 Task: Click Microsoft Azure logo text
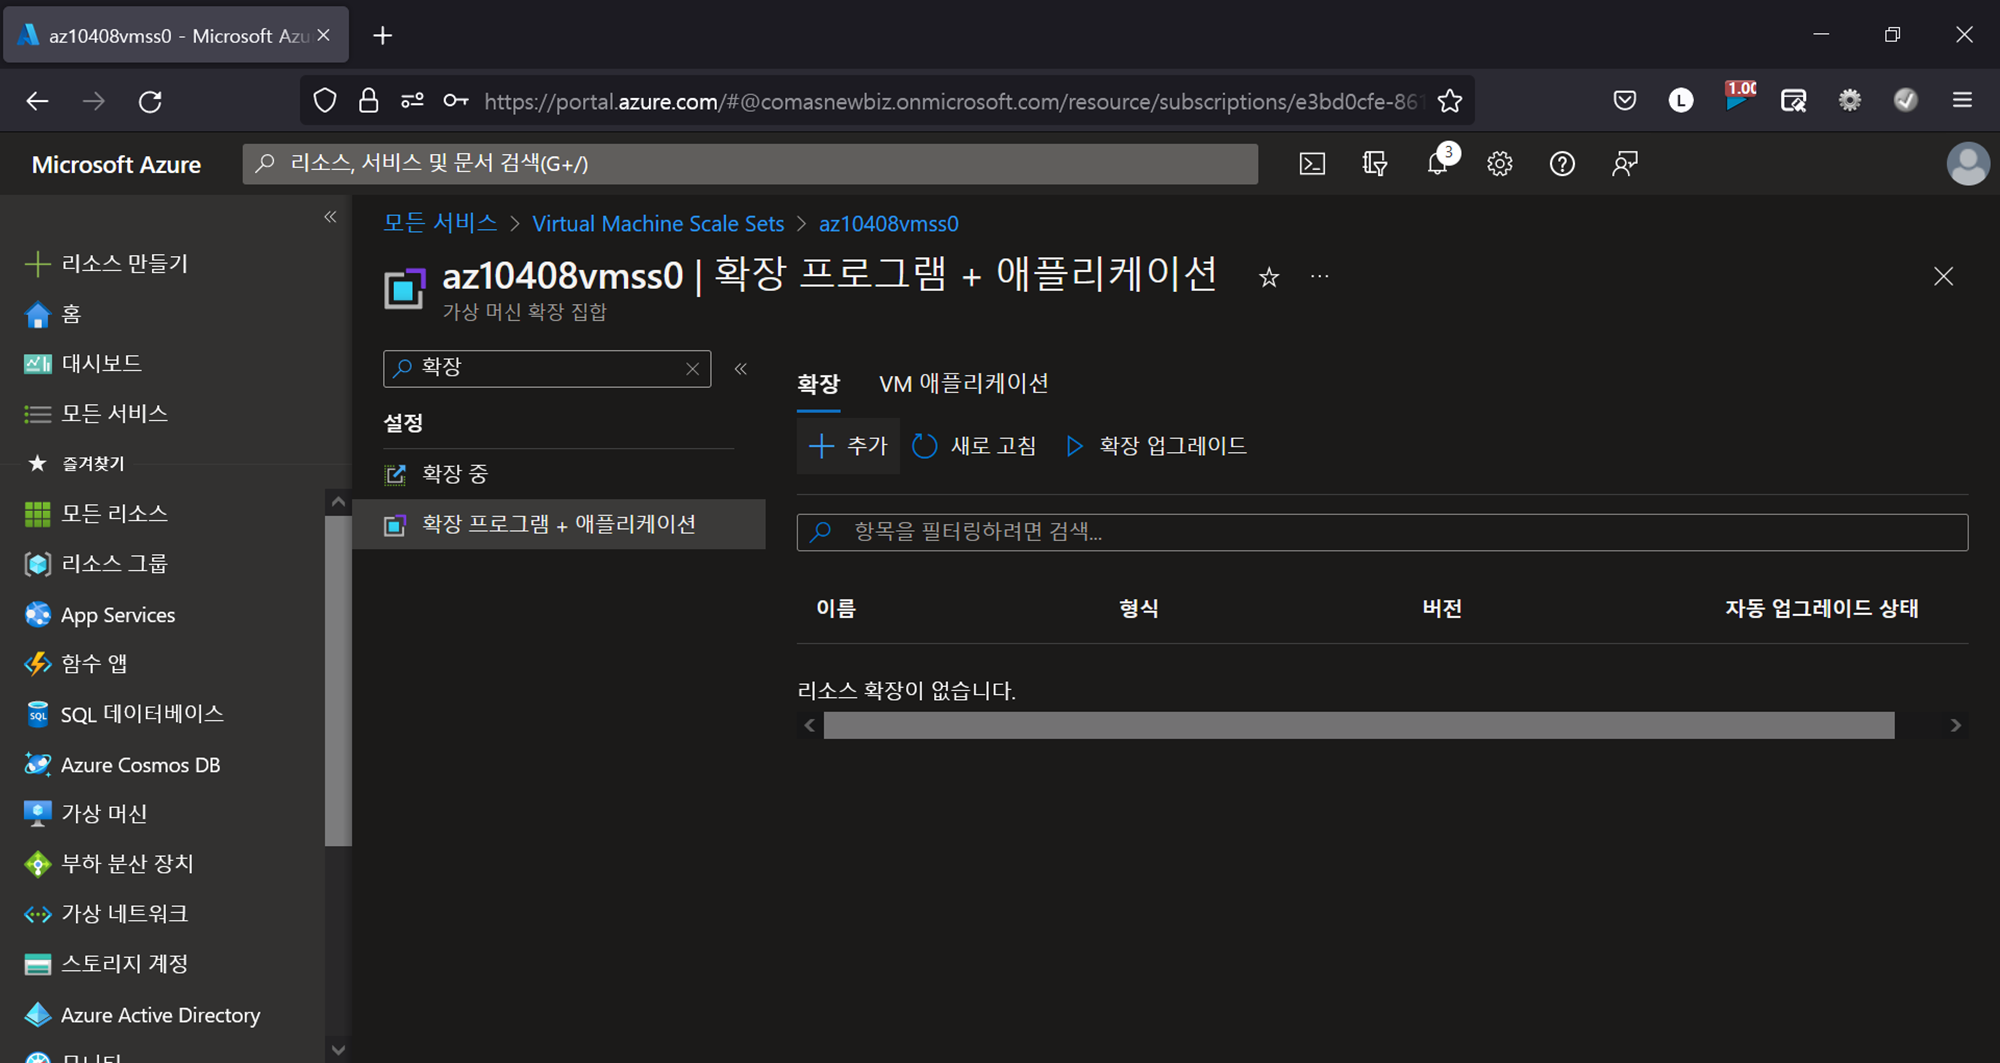[116, 165]
